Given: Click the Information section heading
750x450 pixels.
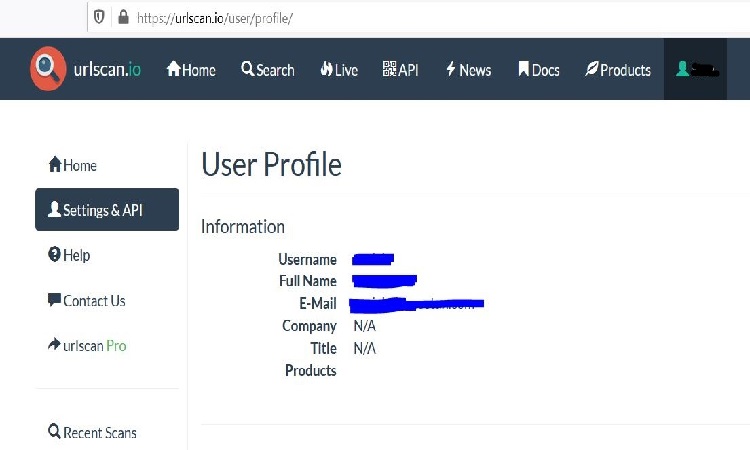Looking at the screenshot, I should [x=243, y=226].
